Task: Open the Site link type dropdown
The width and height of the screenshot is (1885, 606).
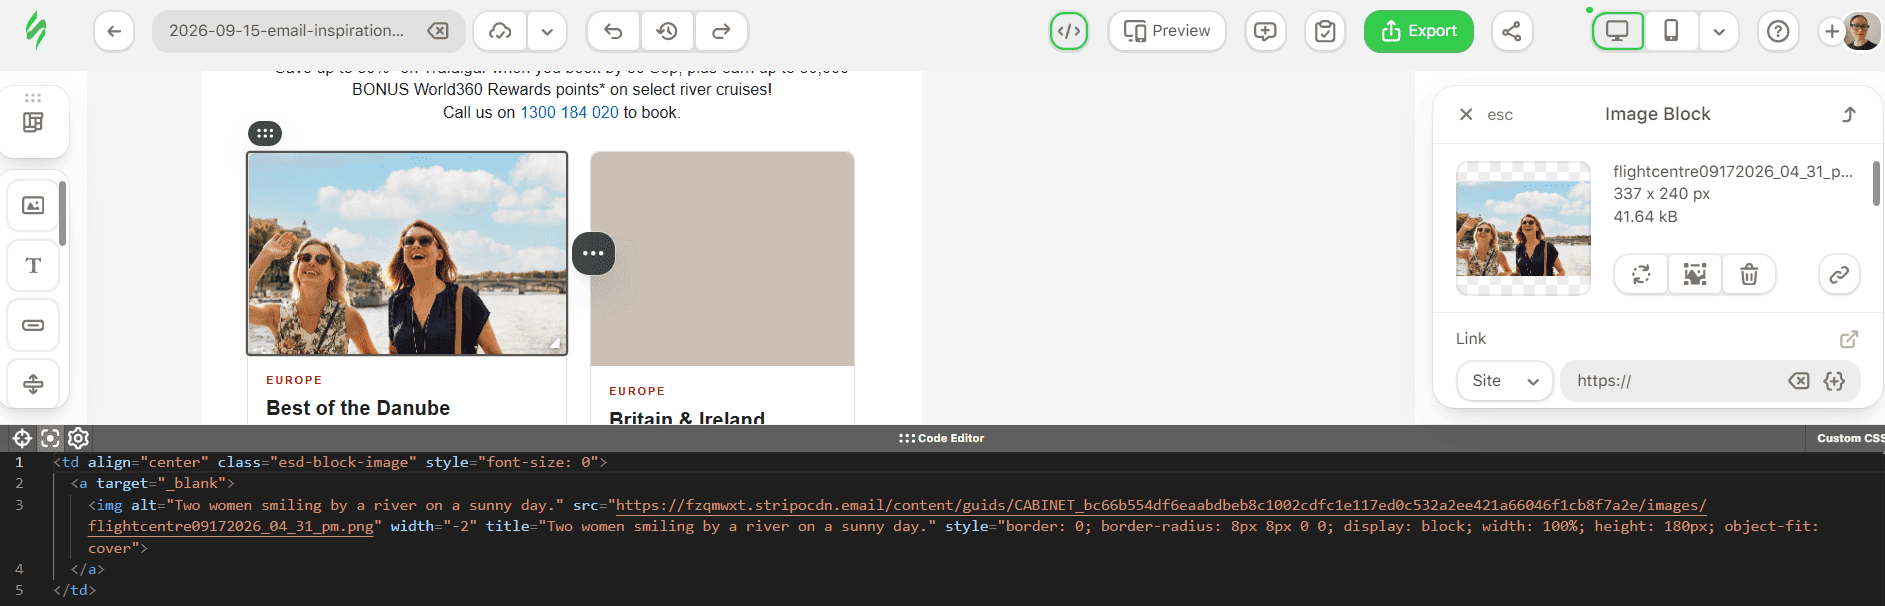Action: coord(1505,381)
